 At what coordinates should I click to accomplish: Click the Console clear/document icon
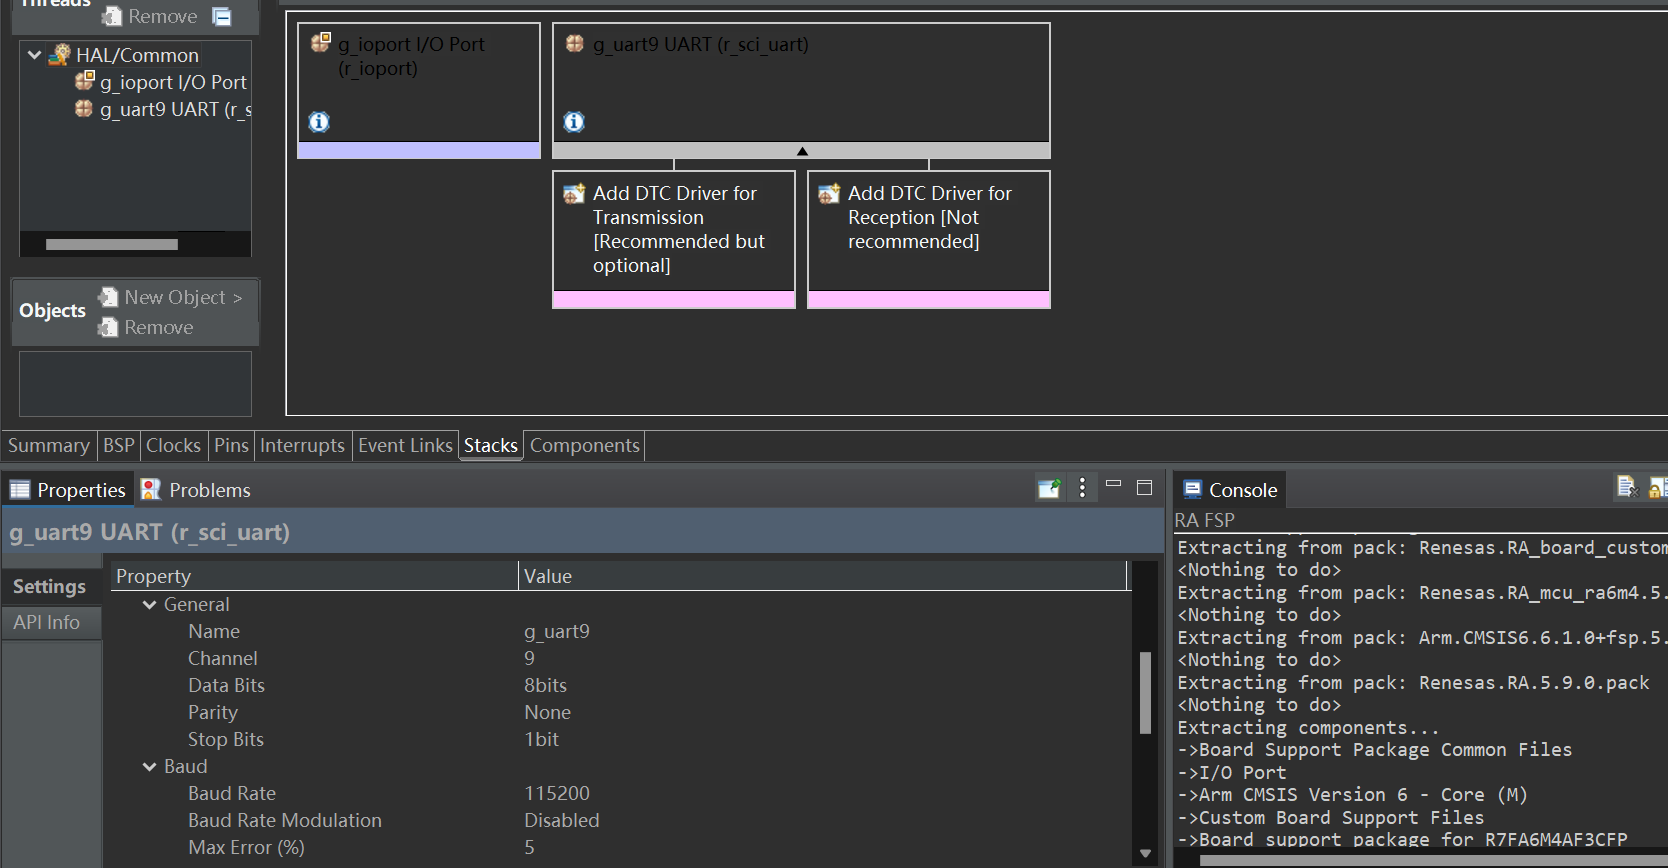click(x=1627, y=487)
